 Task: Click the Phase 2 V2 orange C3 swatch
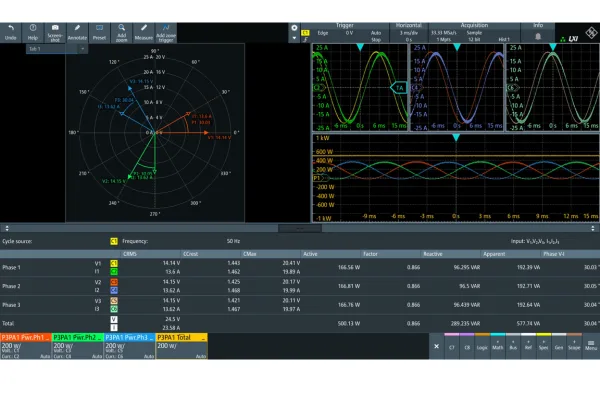[114, 282]
